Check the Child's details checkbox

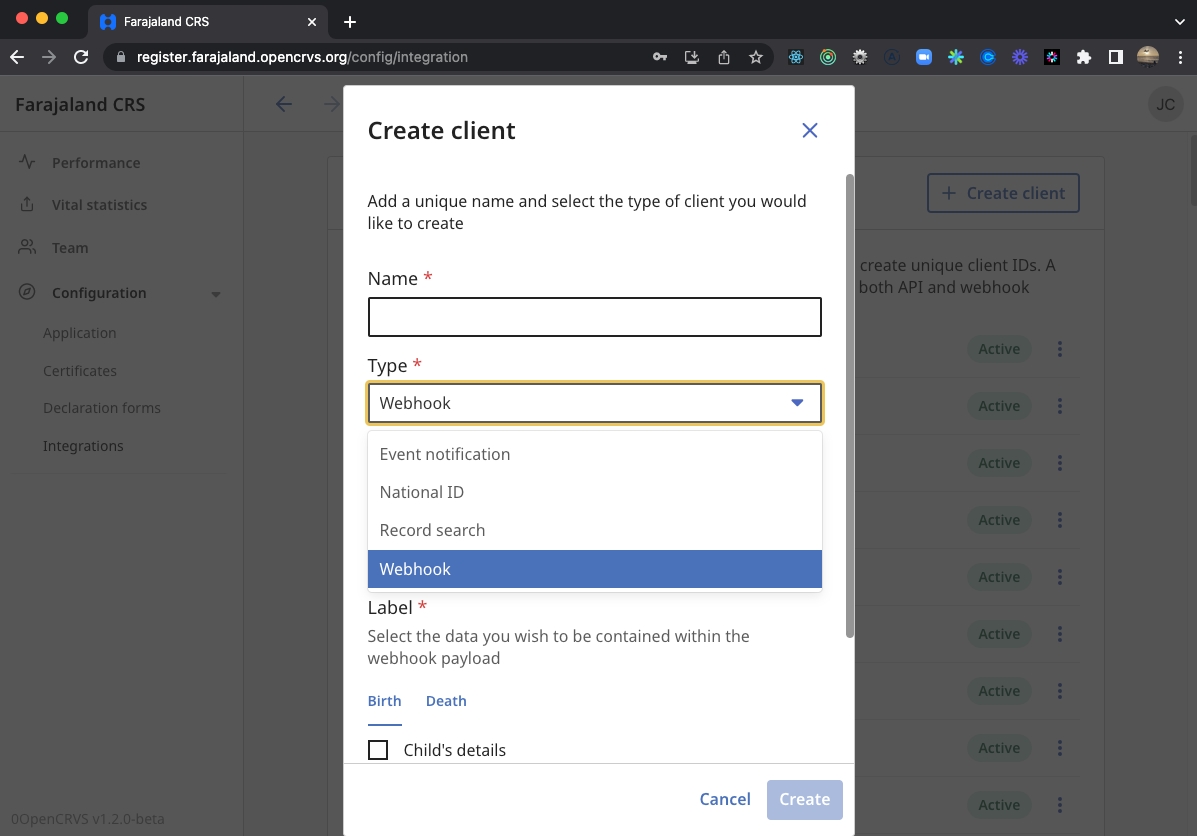pos(378,750)
